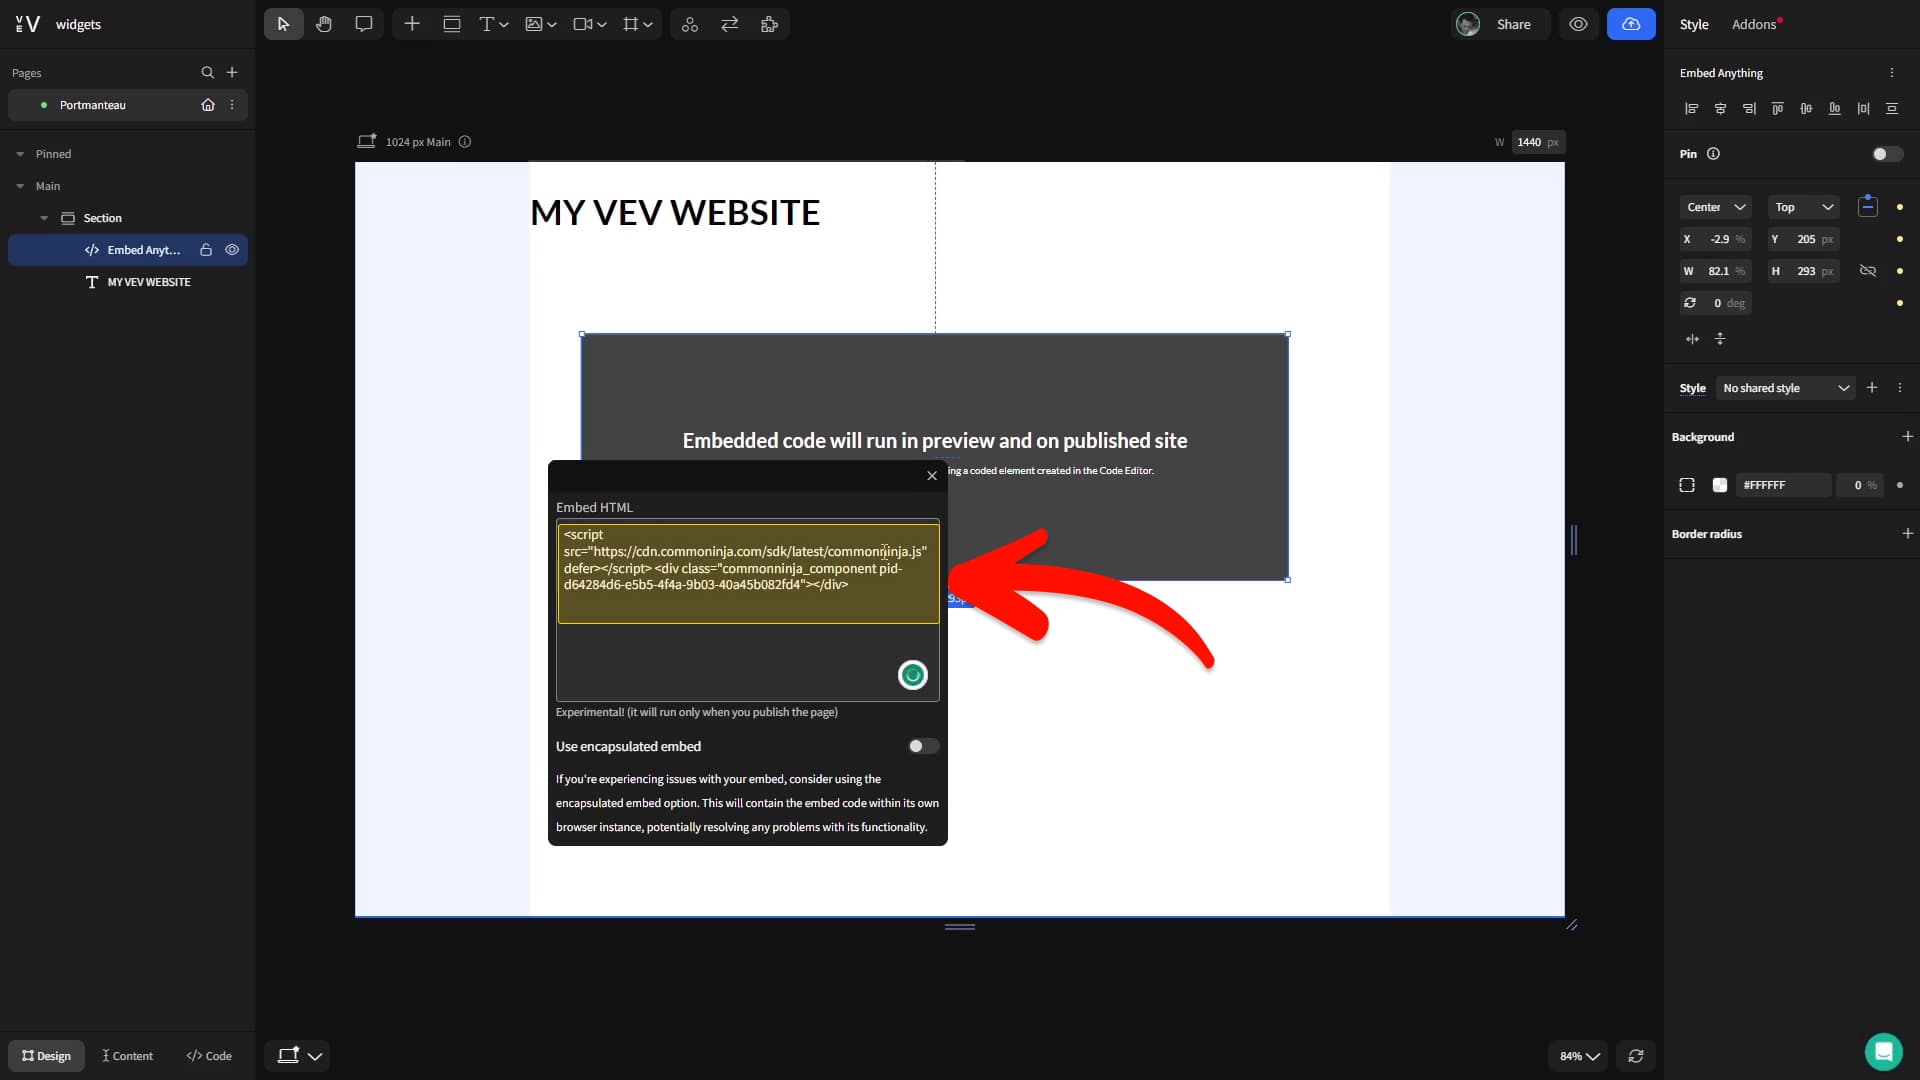The height and width of the screenshot is (1080, 1920).
Task: Align element to right edge
Action: click(x=1749, y=108)
